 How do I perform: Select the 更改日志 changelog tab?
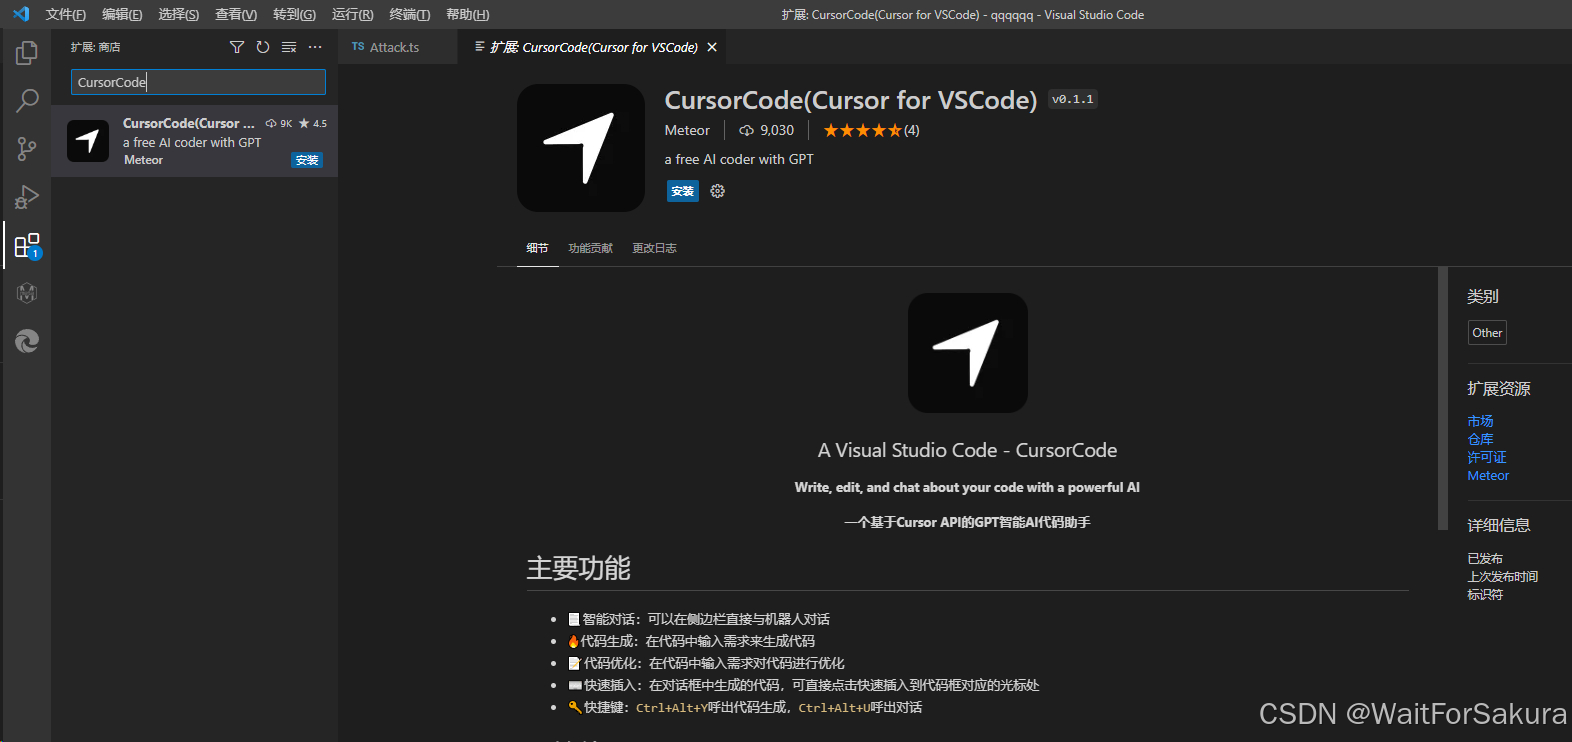coord(654,248)
